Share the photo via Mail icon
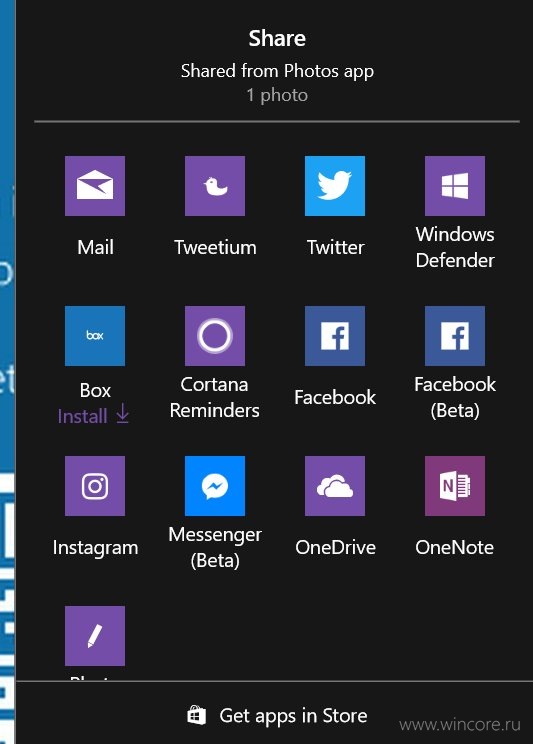Screen dimensions: 533x744 [95, 186]
